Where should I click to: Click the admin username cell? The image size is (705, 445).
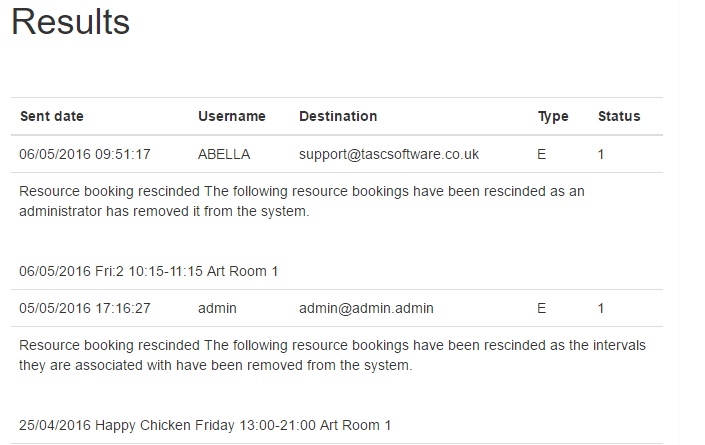click(x=217, y=308)
